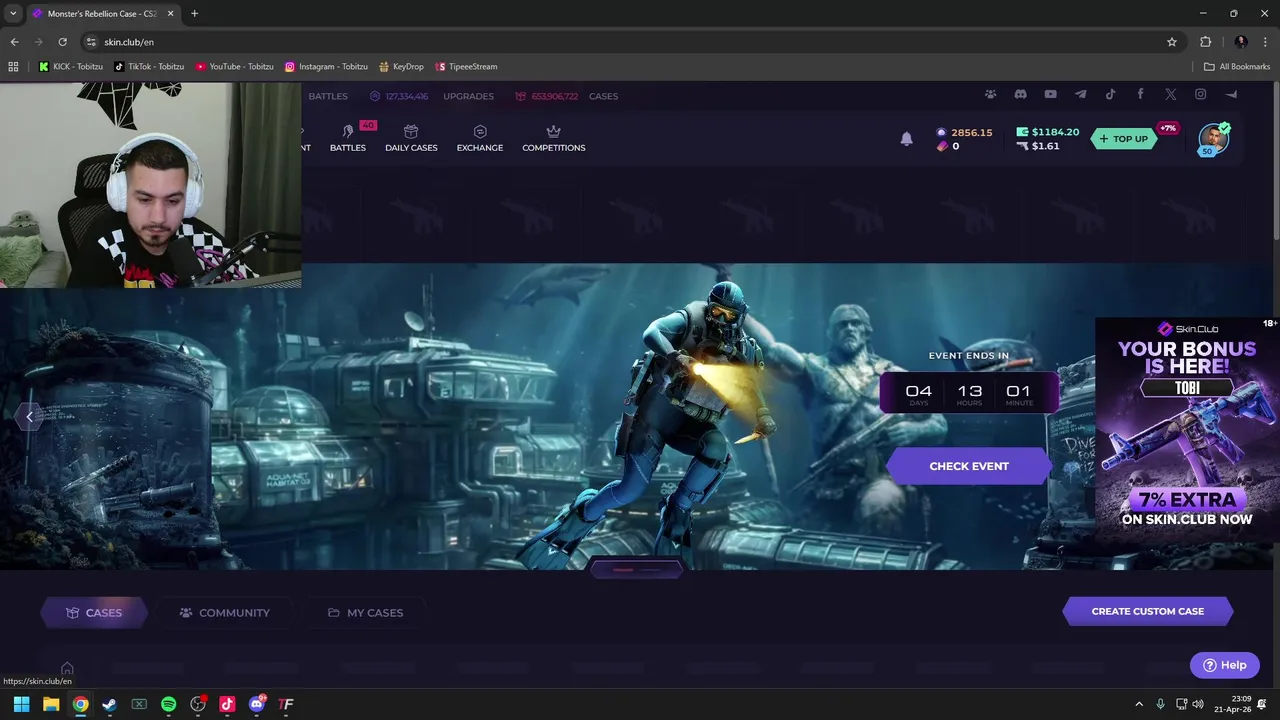Open the Chrome three-dot menu
Screen dimensions: 1280x720
click(x=1266, y=42)
